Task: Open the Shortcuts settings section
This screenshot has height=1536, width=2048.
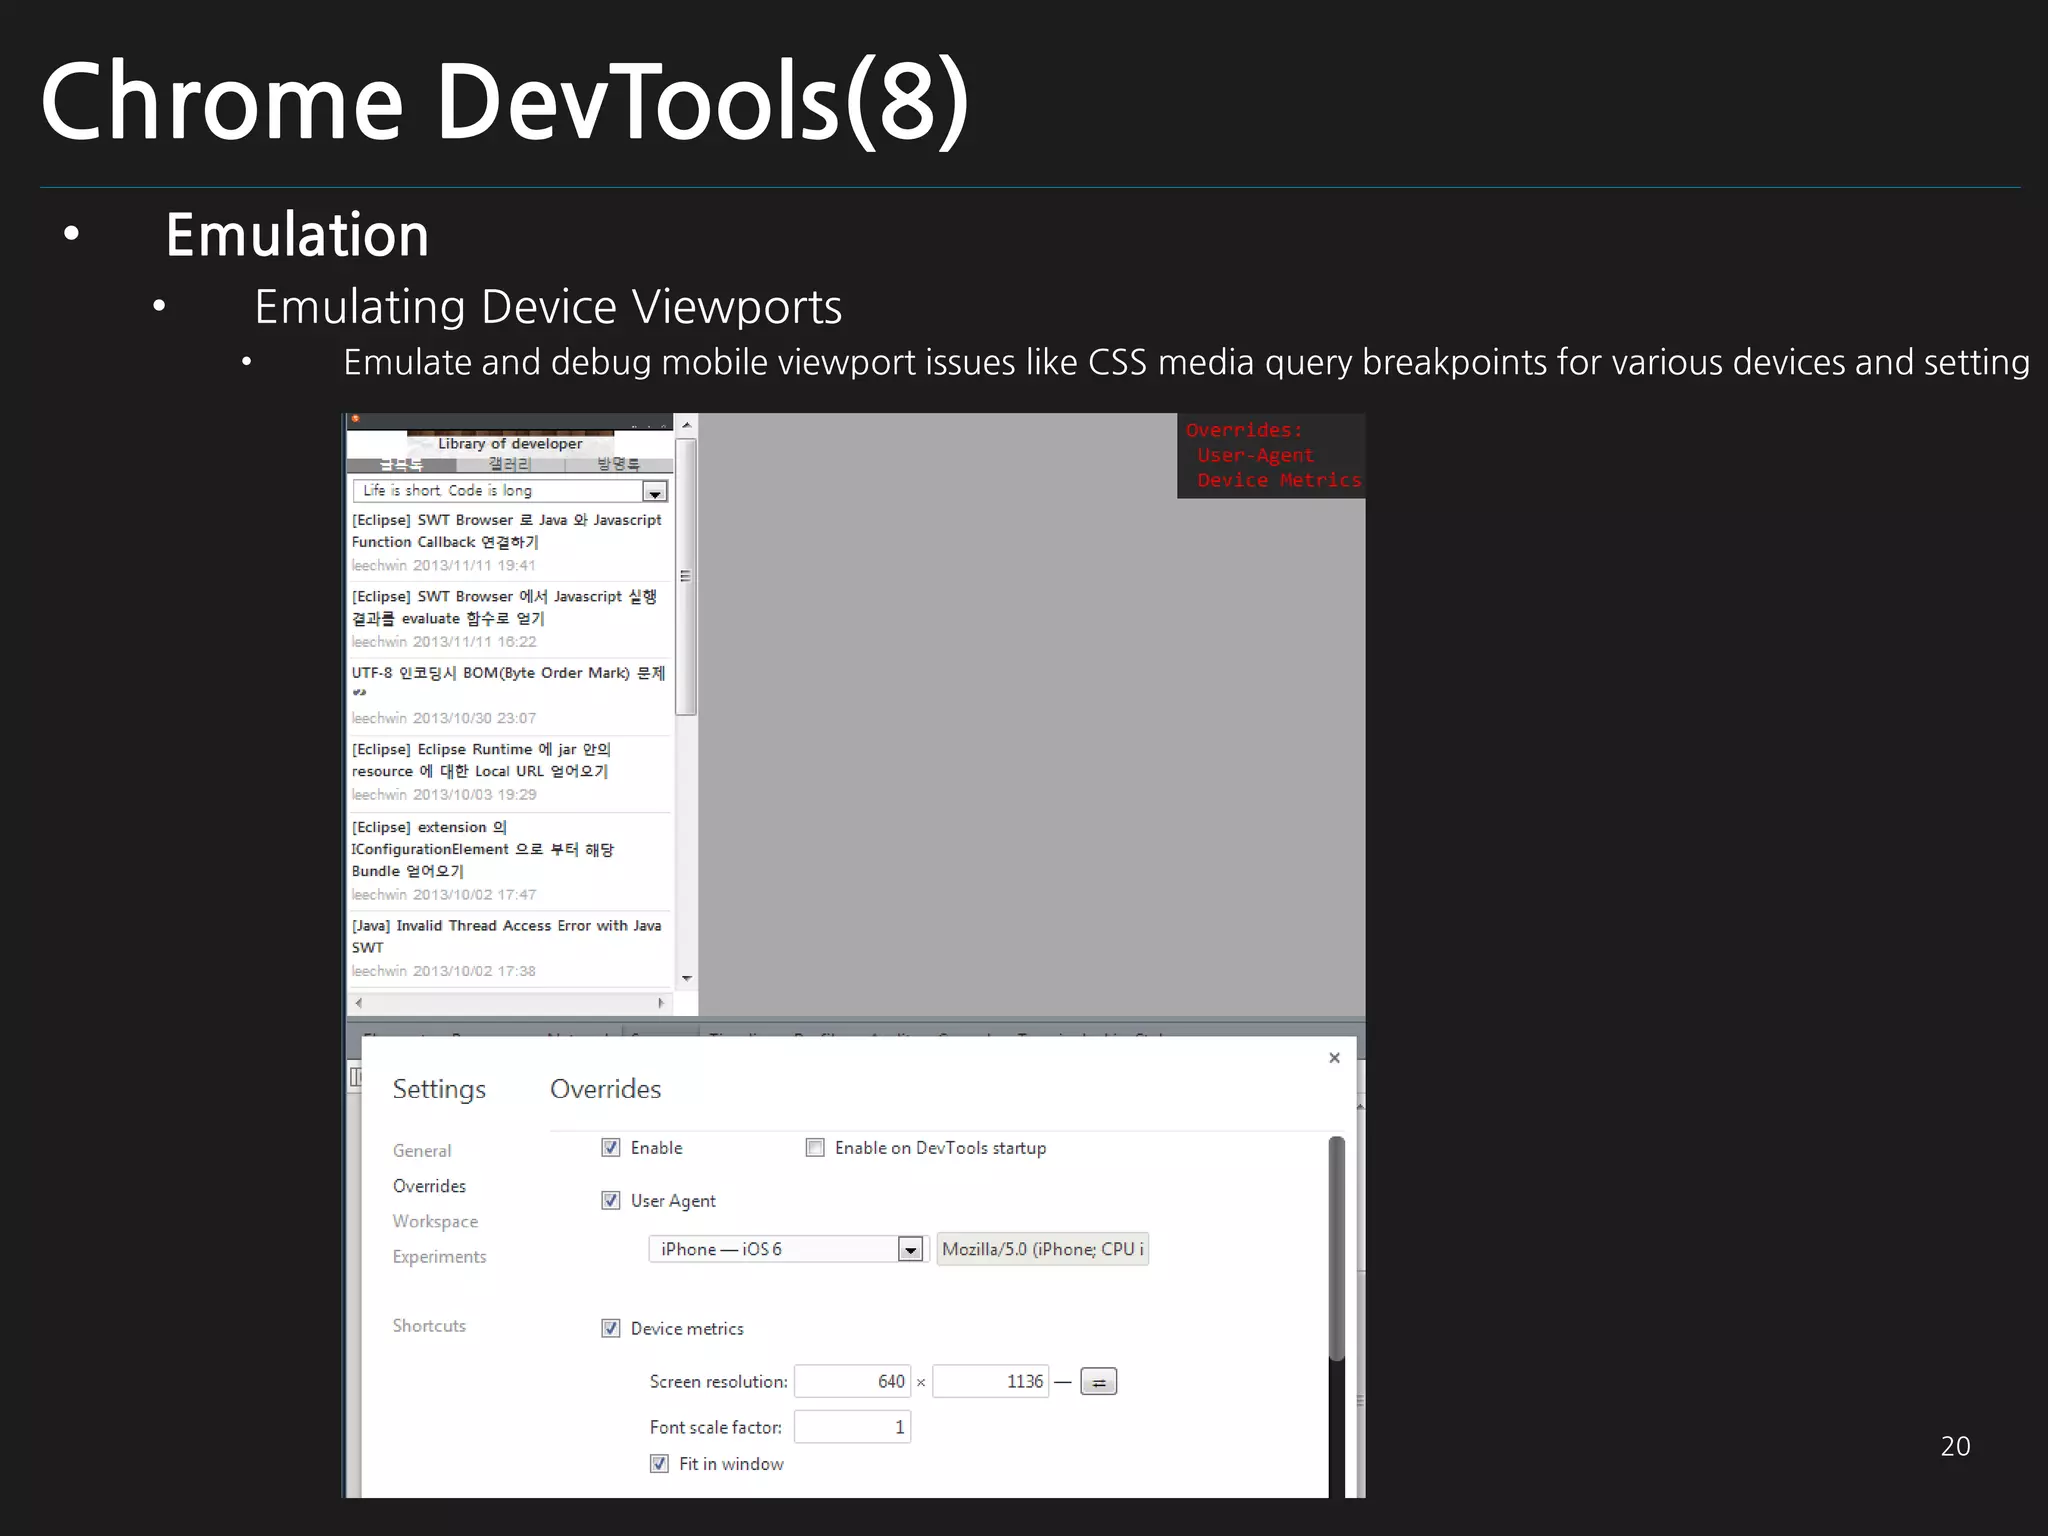Action: tap(429, 1326)
